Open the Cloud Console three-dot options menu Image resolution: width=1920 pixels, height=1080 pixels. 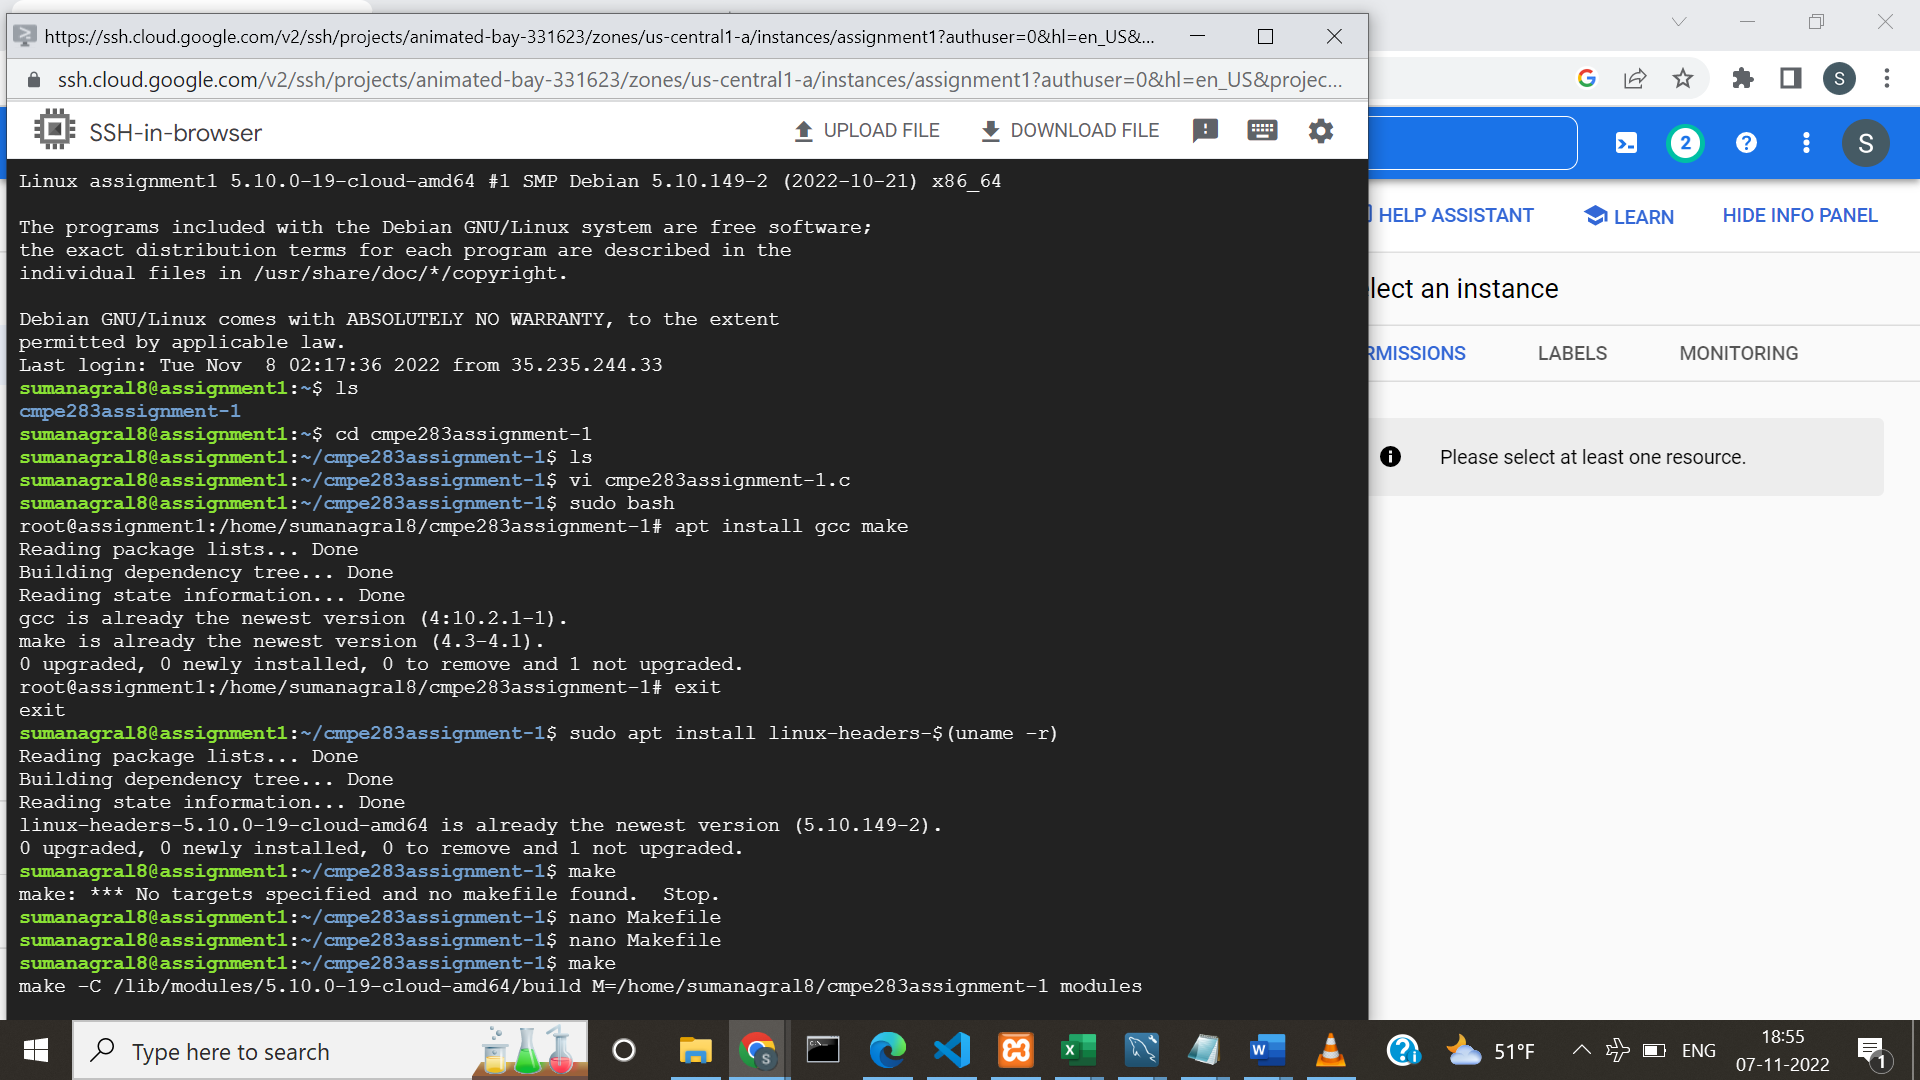coord(1806,142)
